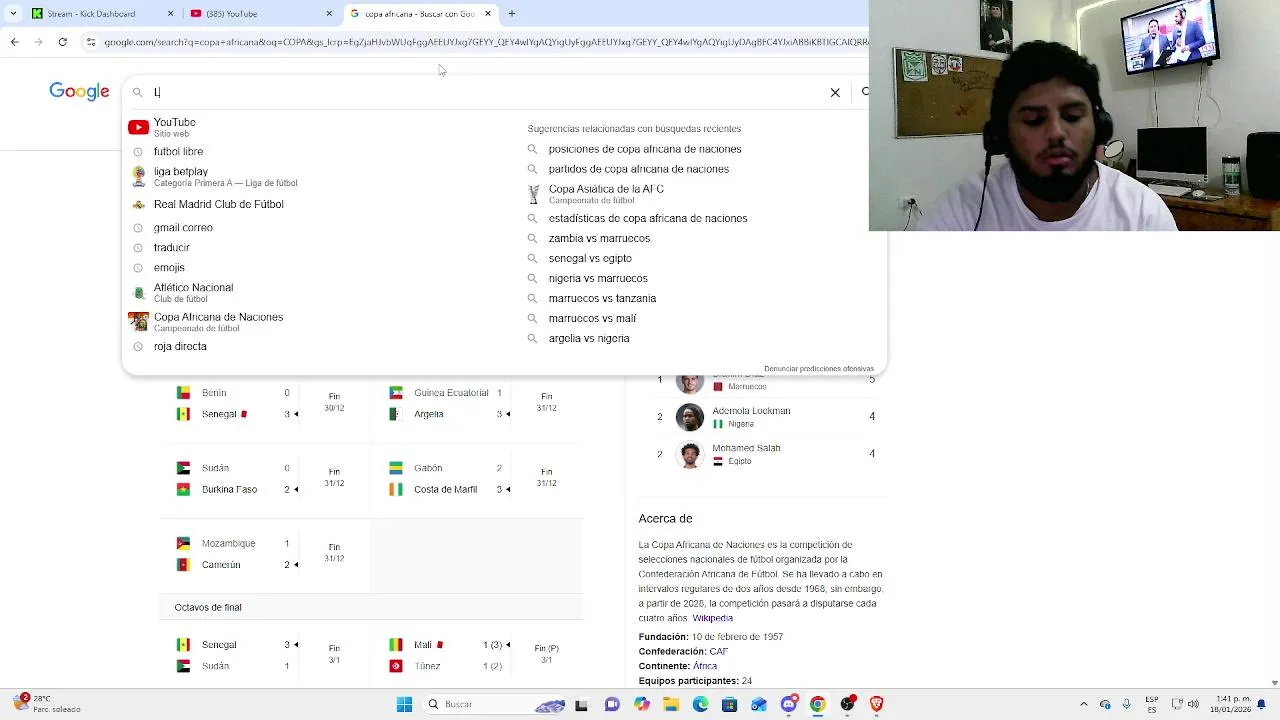Select 'partidos de copa africana de naciones'

pyautogui.click(x=639, y=169)
